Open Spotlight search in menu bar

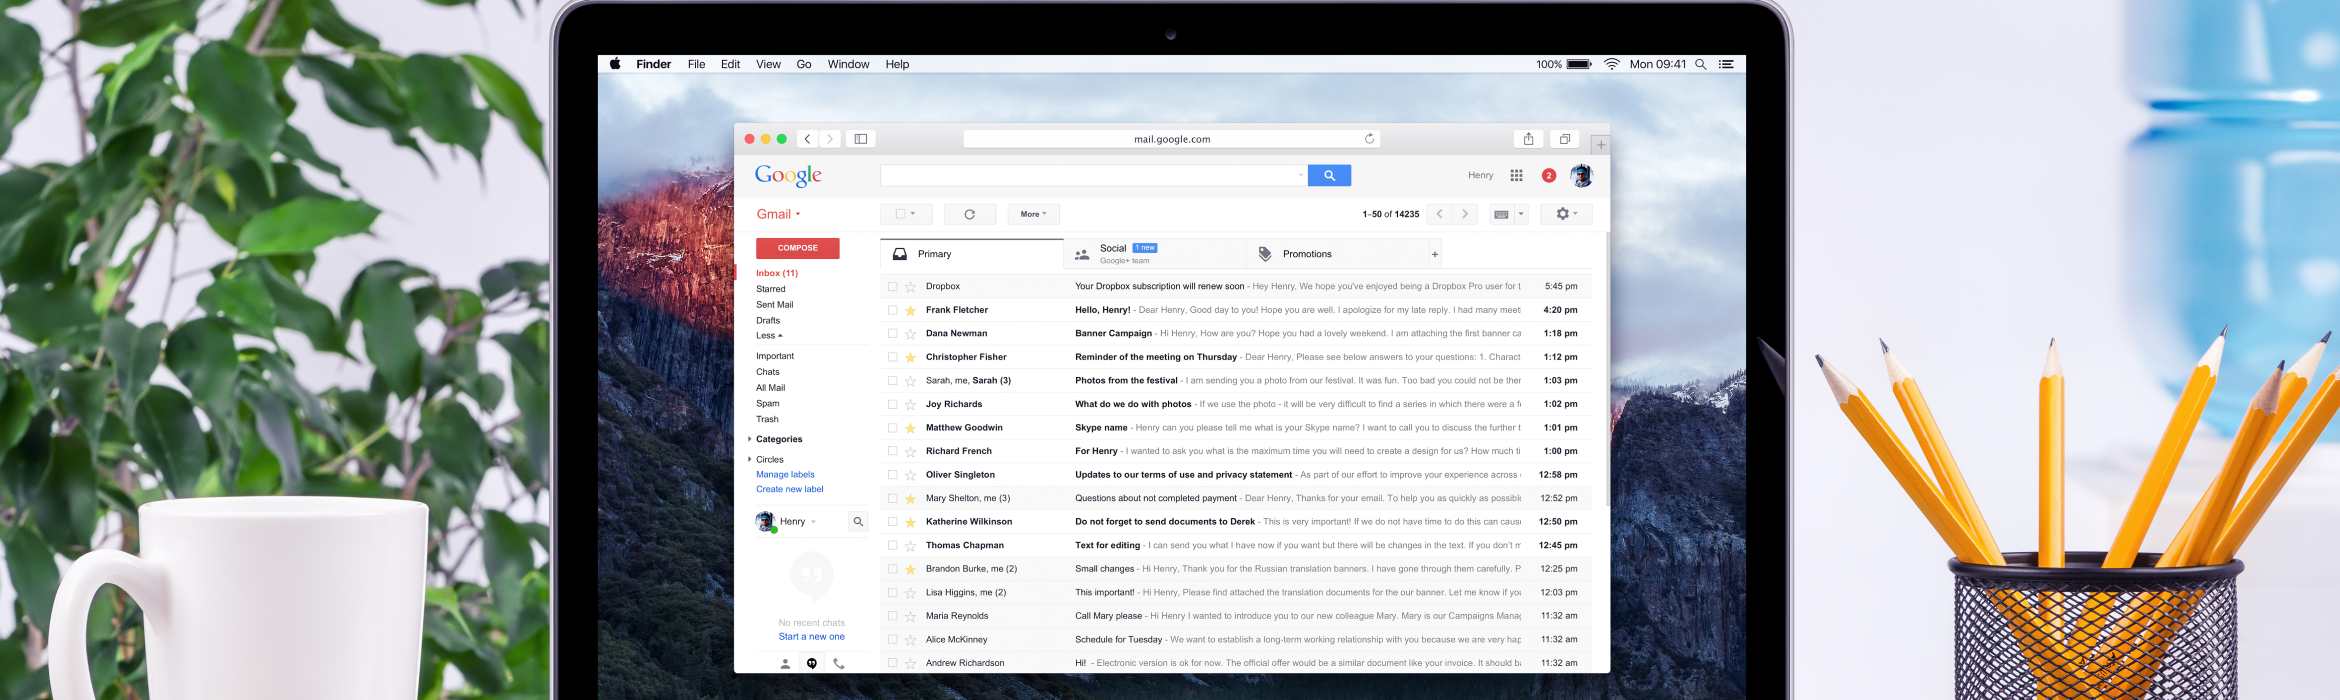[x=1700, y=64]
